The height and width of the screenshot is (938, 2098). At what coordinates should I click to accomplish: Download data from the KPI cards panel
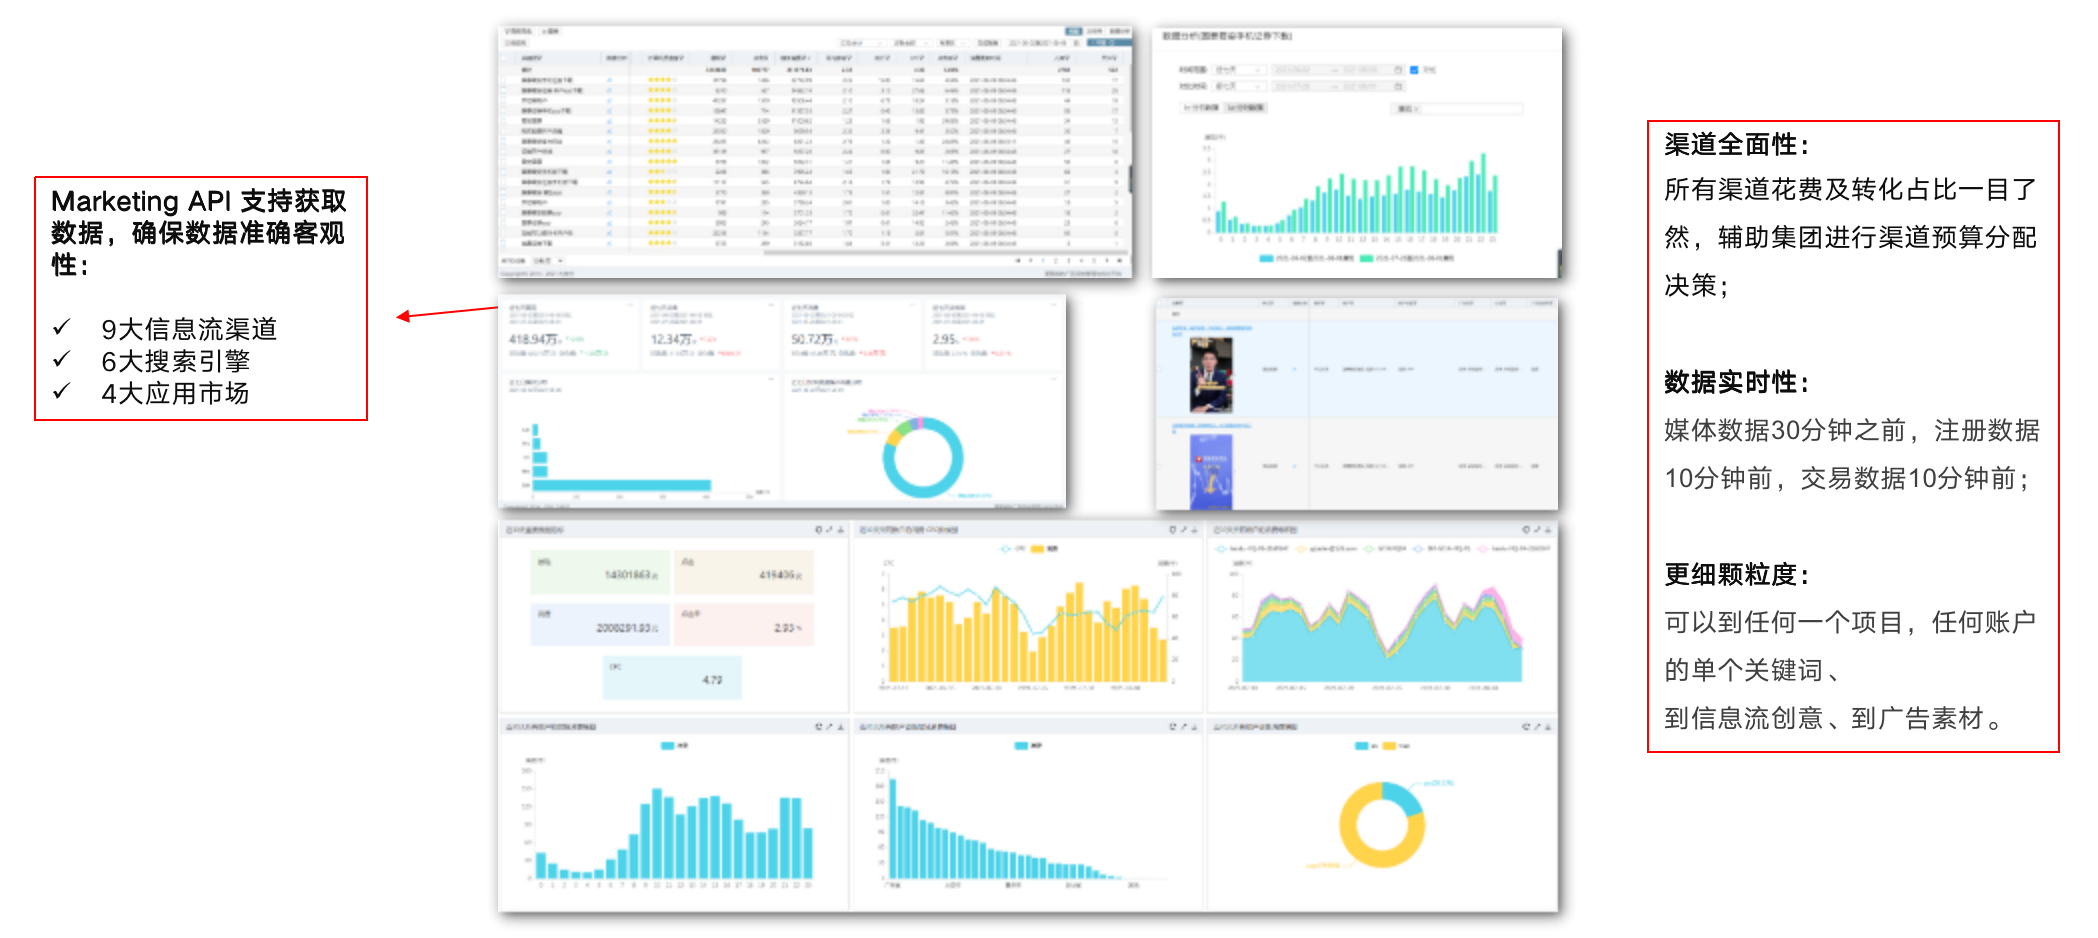coord(841,529)
